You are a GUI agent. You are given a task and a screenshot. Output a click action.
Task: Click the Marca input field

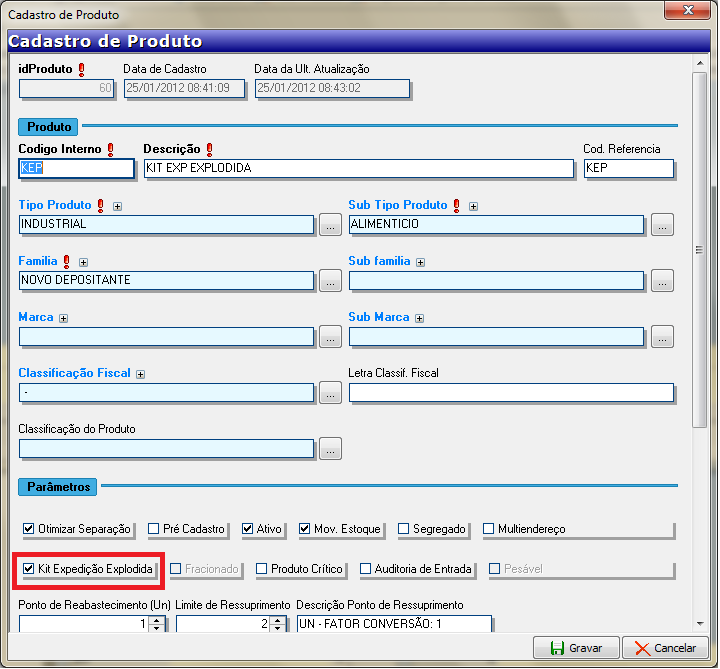pyautogui.click(x=167, y=337)
